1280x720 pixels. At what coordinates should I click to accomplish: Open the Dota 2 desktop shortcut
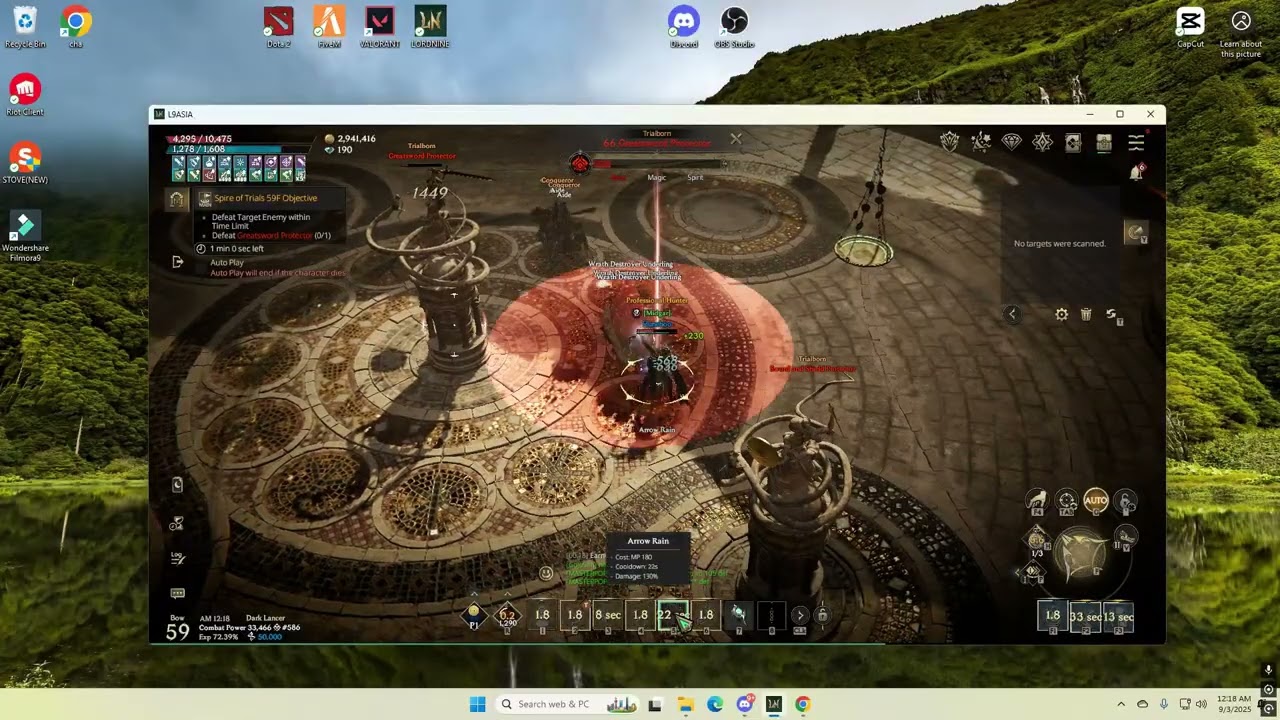coord(278,26)
